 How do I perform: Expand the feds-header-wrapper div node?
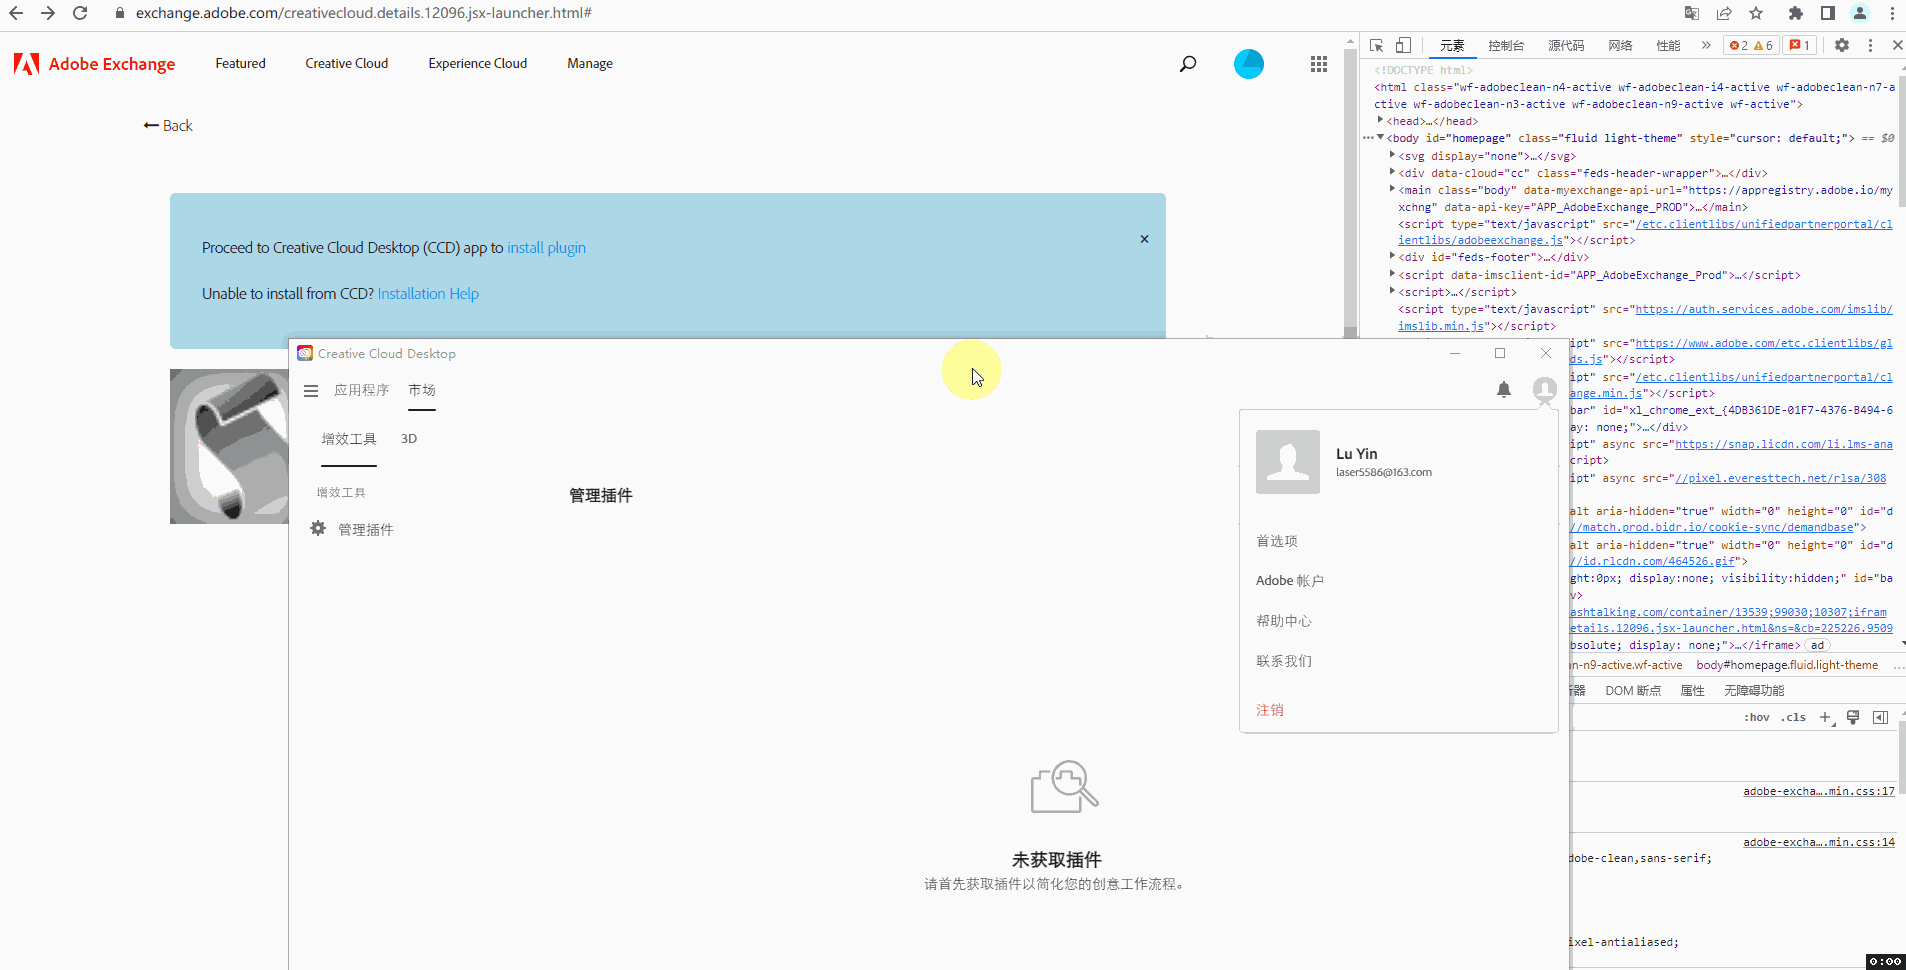click(1392, 172)
